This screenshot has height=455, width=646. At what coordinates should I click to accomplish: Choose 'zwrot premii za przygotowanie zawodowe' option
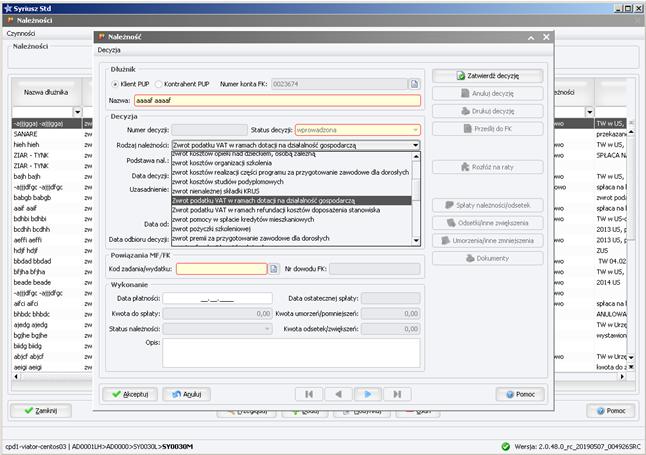tap(291, 238)
